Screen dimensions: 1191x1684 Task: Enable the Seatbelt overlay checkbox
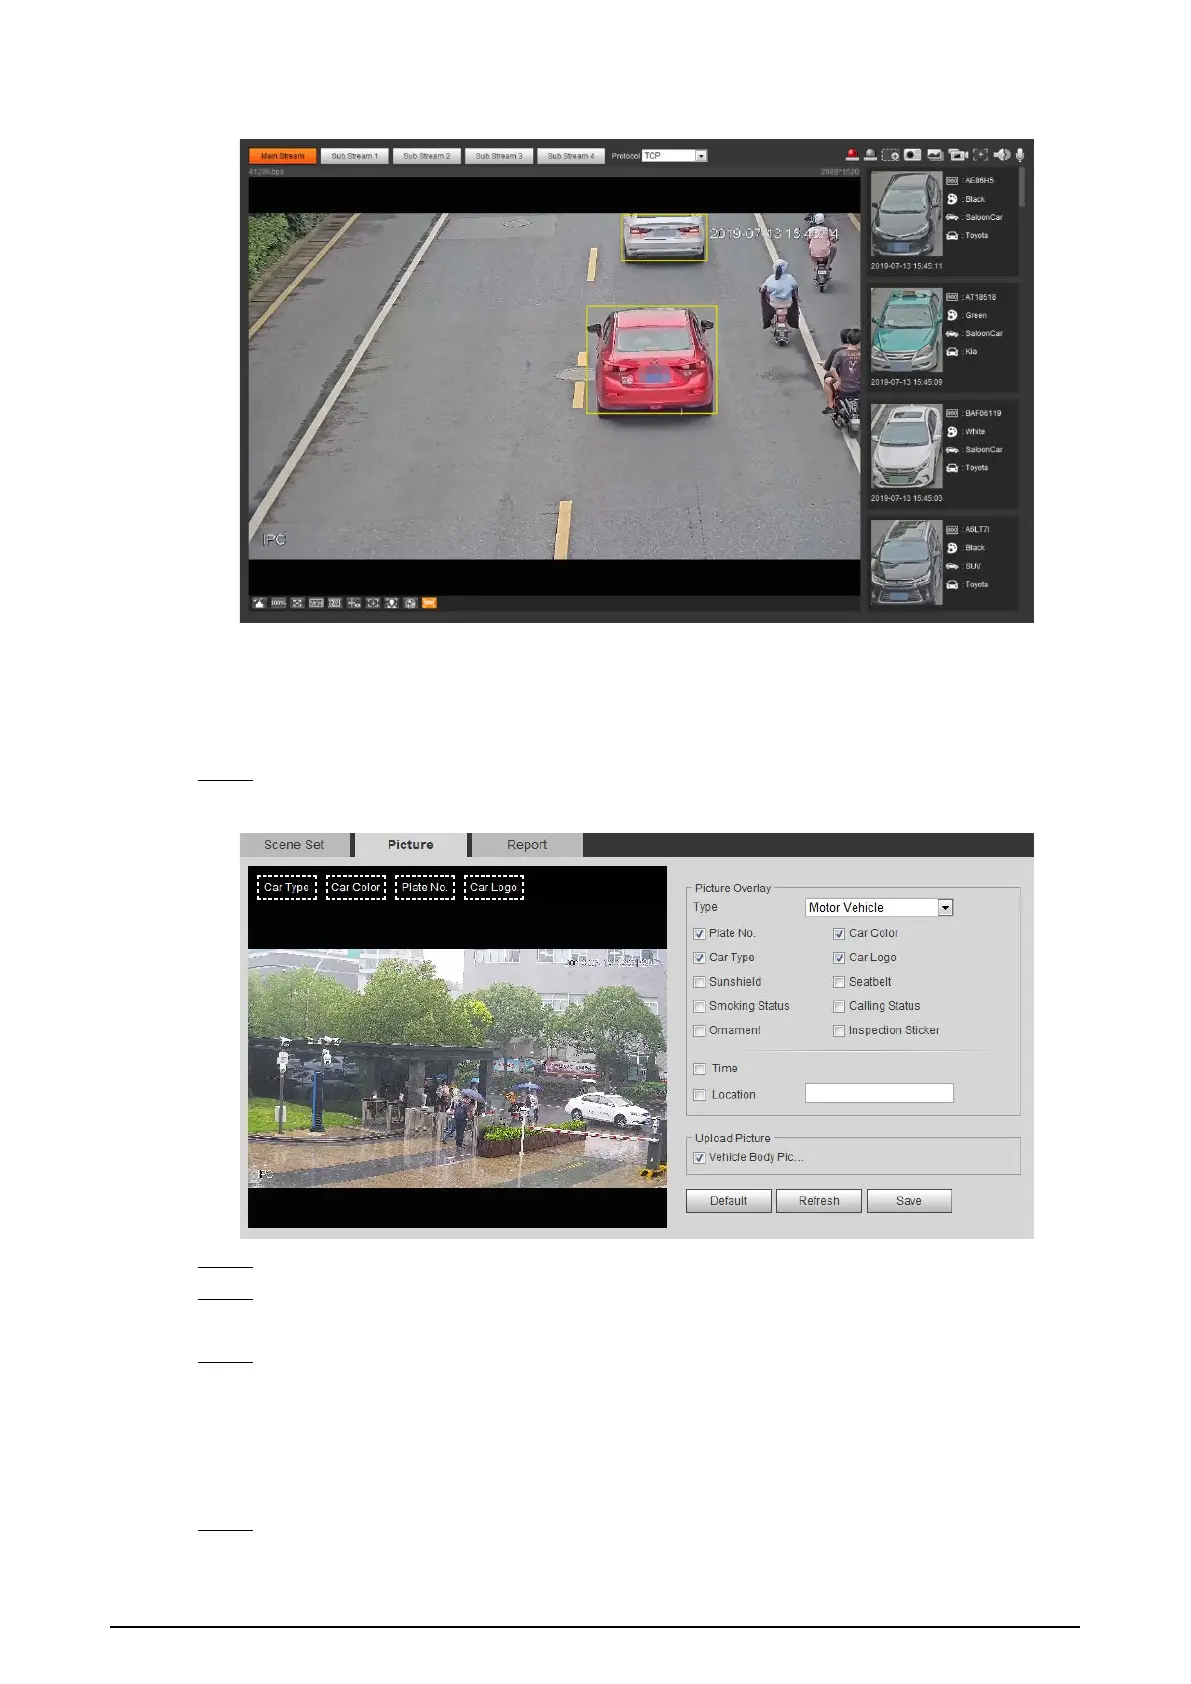[839, 982]
